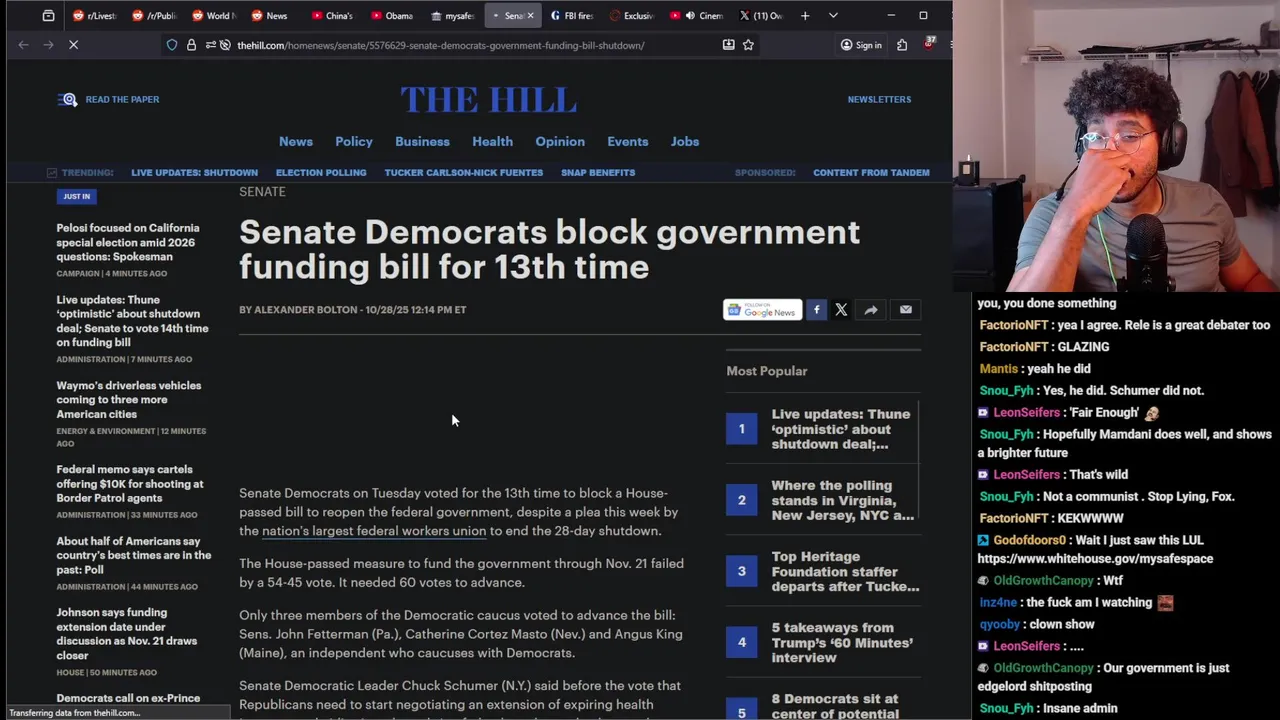Screen dimensions: 1280x720
Task: Stop loading the page
Action: click(73, 45)
